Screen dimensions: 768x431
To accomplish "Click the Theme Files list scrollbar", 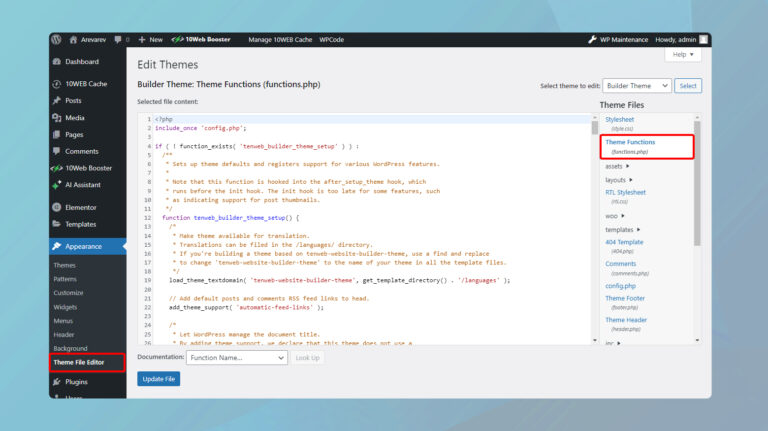I will [x=696, y=180].
